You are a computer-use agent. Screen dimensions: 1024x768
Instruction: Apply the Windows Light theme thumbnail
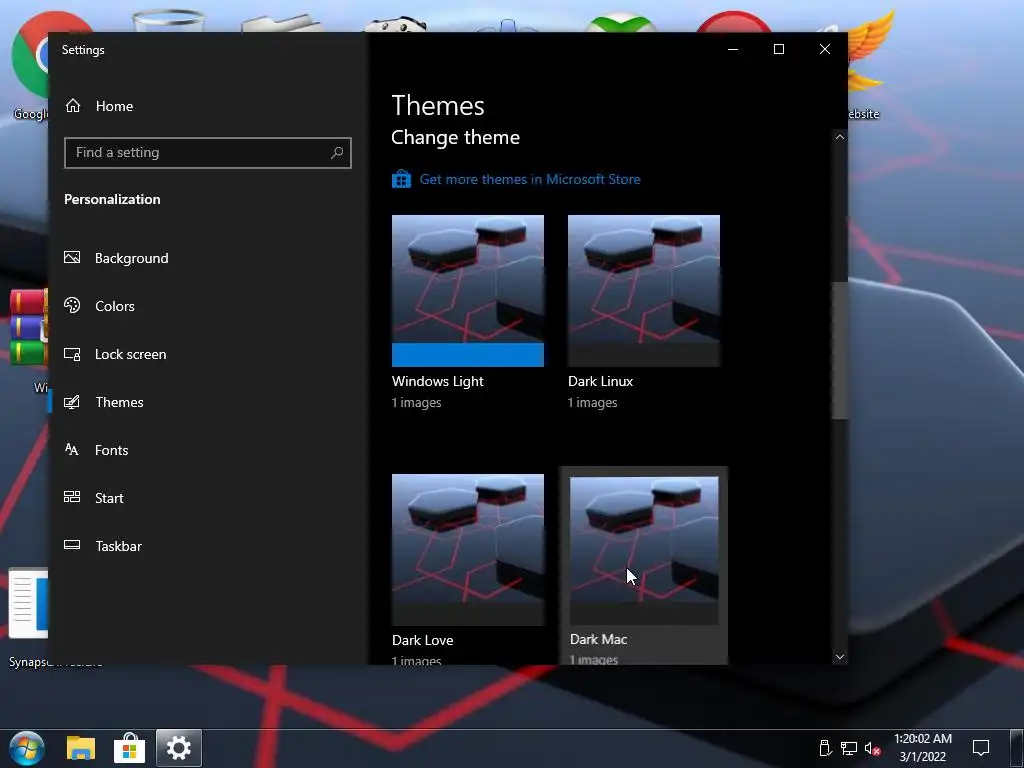click(x=468, y=291)
